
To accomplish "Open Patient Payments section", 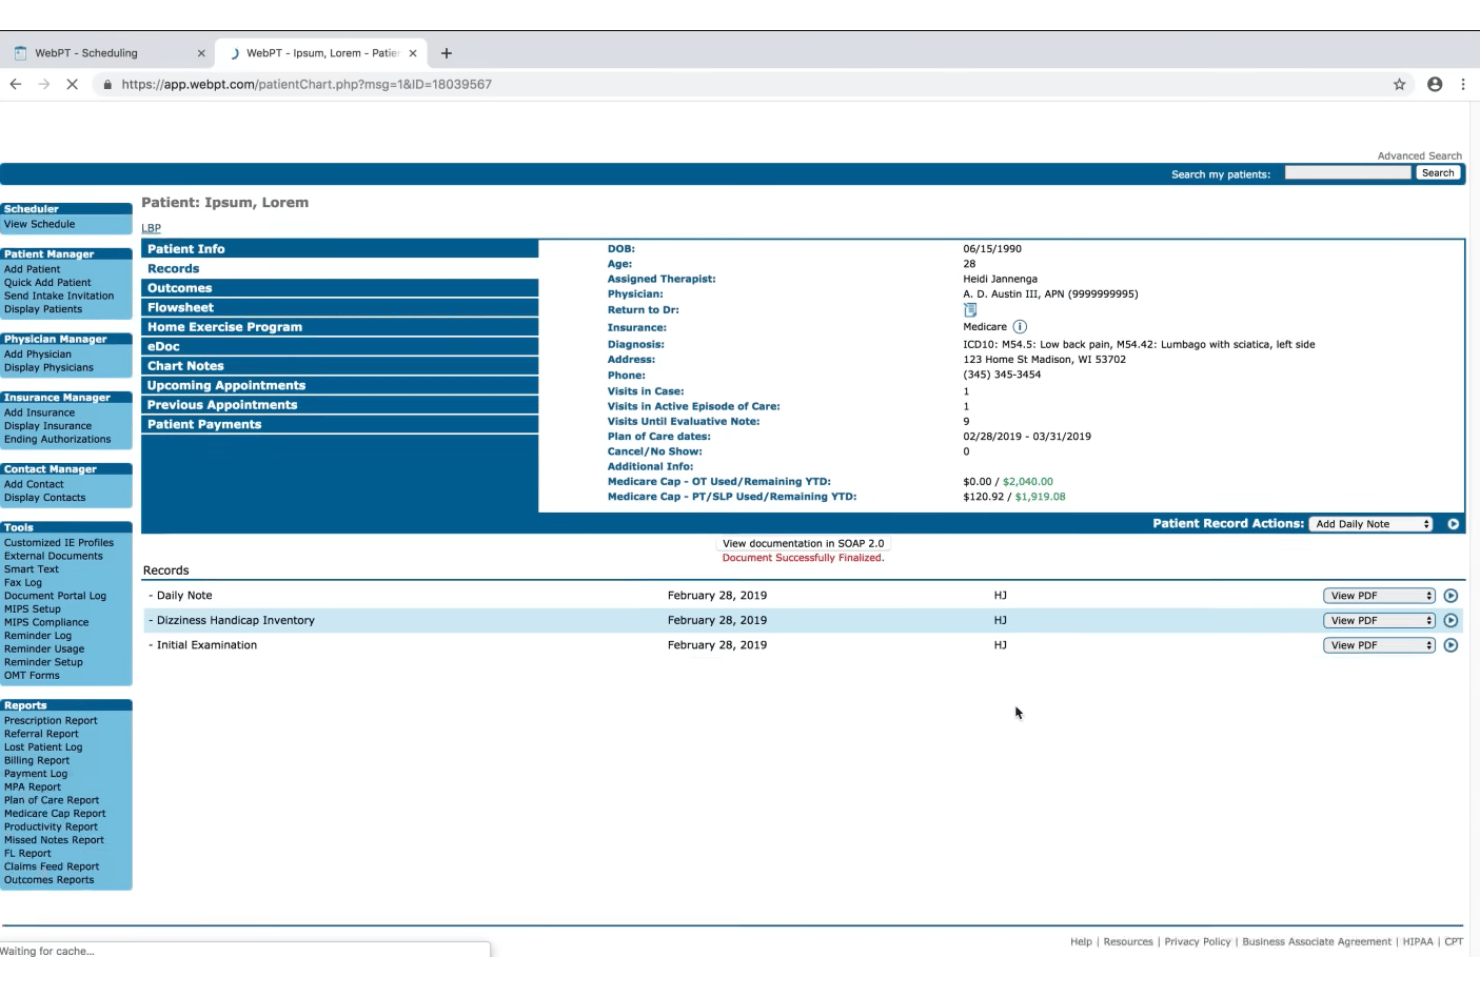I will pos(340,425).
